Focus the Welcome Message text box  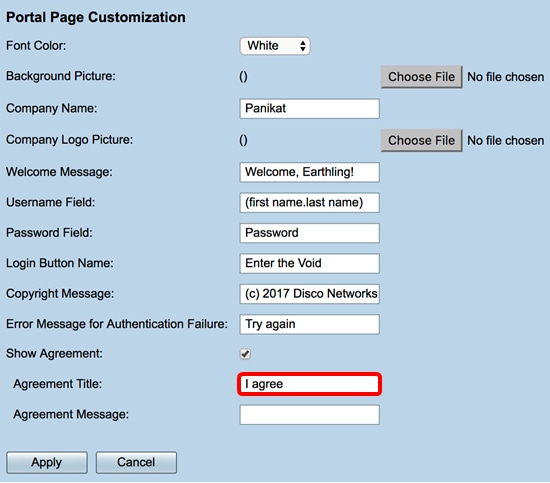[x=309, y=172]
